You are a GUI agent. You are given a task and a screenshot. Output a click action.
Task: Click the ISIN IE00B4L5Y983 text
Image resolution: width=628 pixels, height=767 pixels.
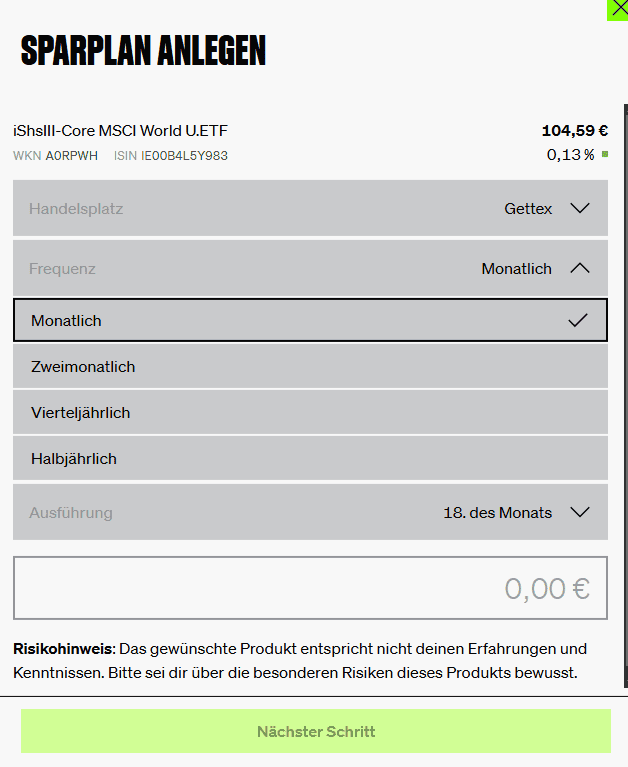[171, 156]
